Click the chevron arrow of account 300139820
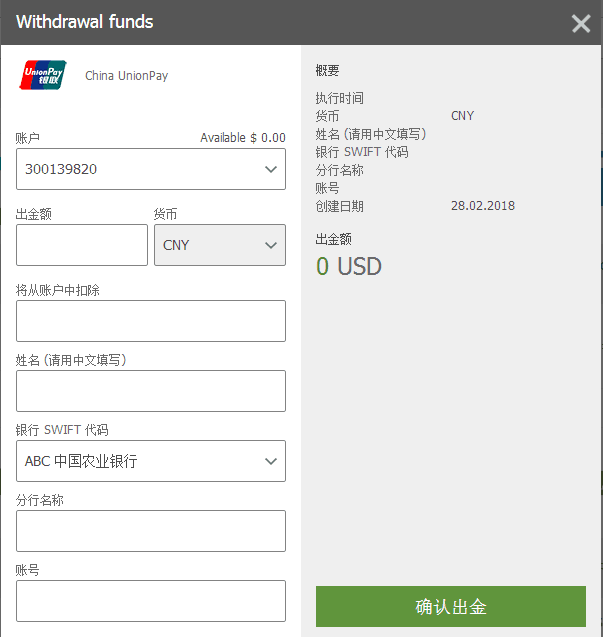The width and height of the screenshot is (603, 637). tap(270, 169)
